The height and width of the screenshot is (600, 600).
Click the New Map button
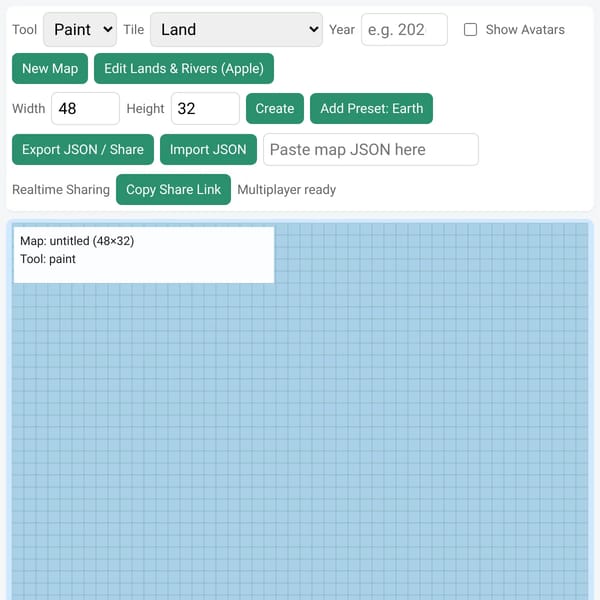coord(50,68)
